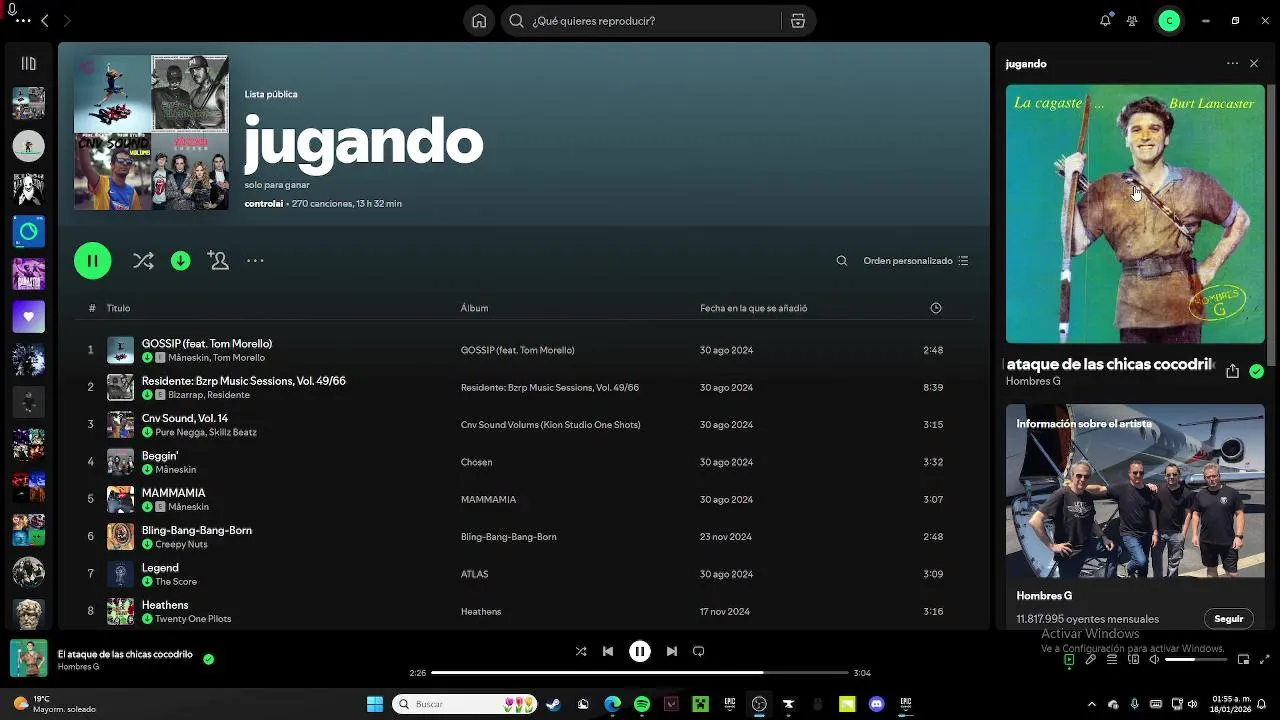Open the play queue icon
The height and width of the screenshot is (720, 1280).
(1112, 660)
